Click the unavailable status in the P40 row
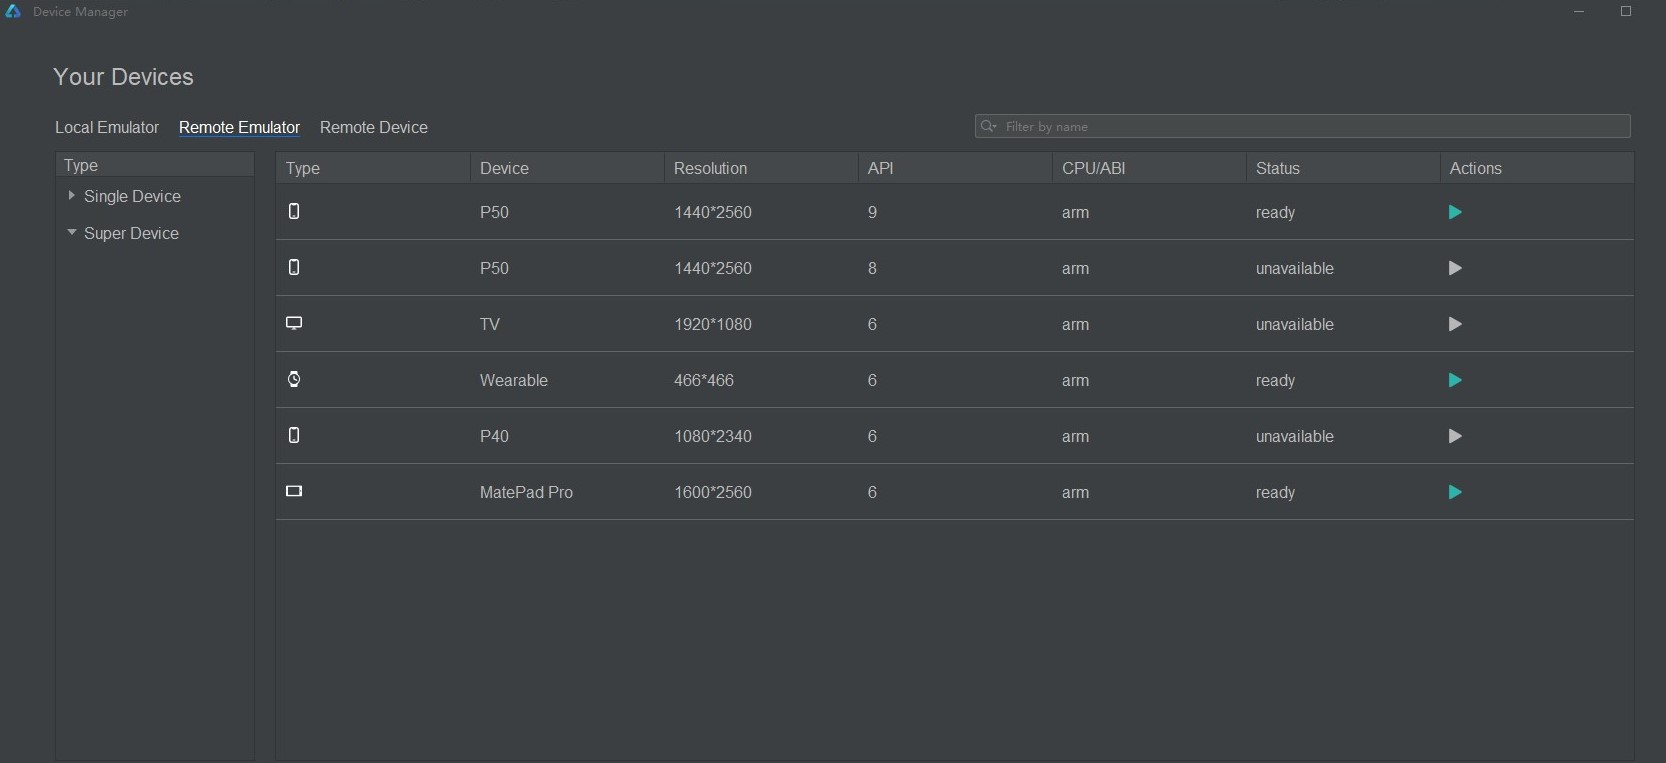 [1295, 436]
